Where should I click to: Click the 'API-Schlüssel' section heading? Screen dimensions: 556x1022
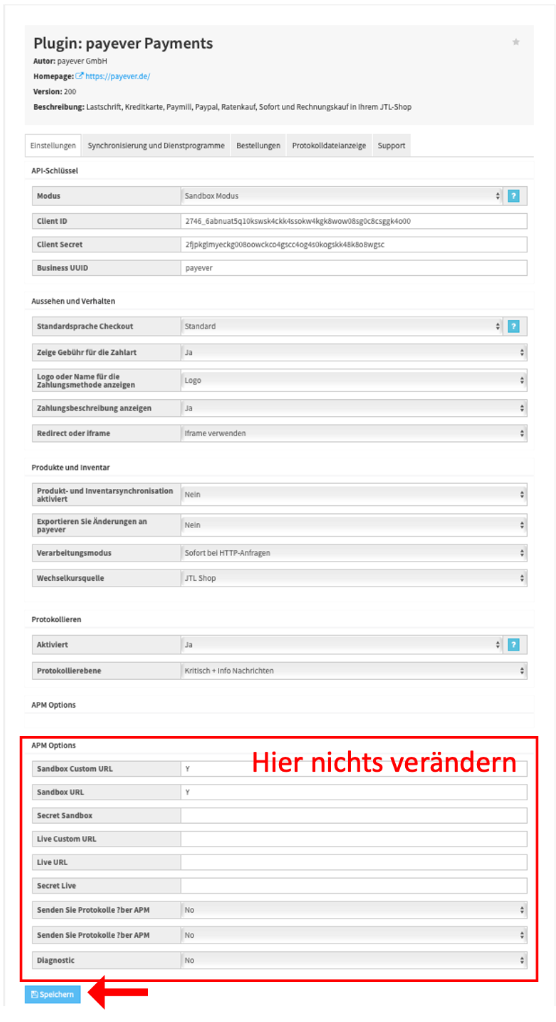(x=55, y=170)
